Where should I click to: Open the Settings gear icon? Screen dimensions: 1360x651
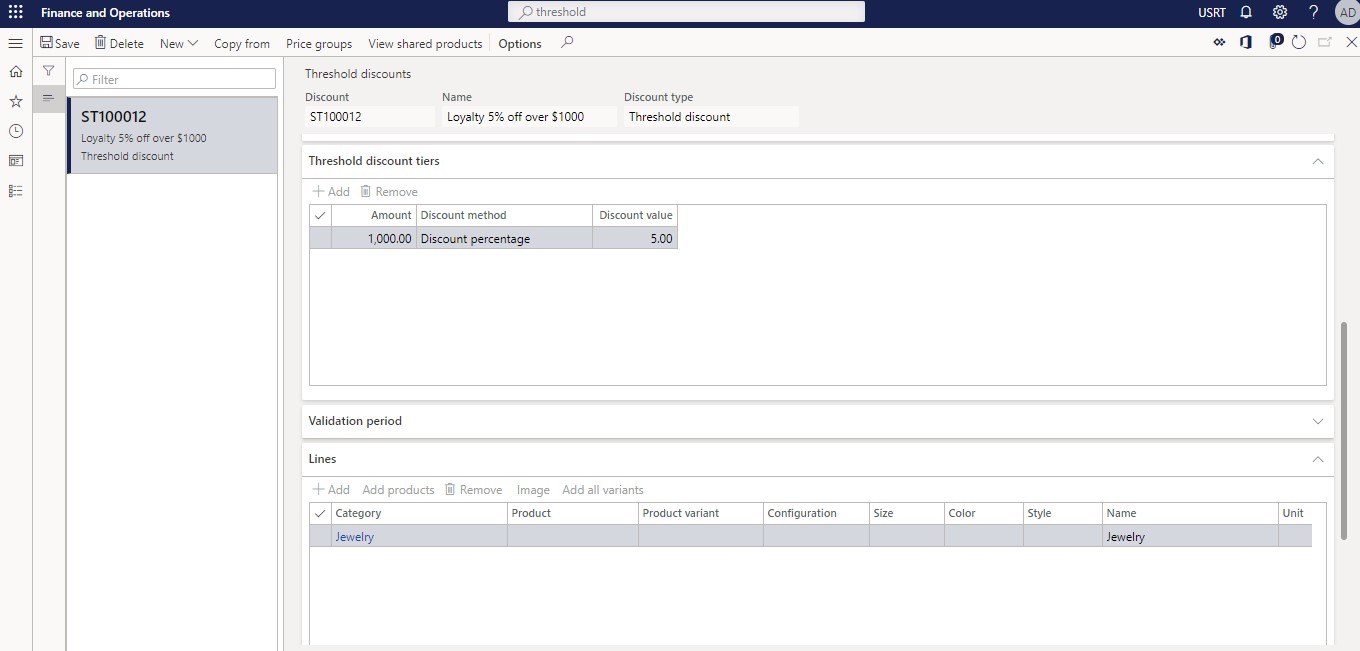click(1279, 13)
